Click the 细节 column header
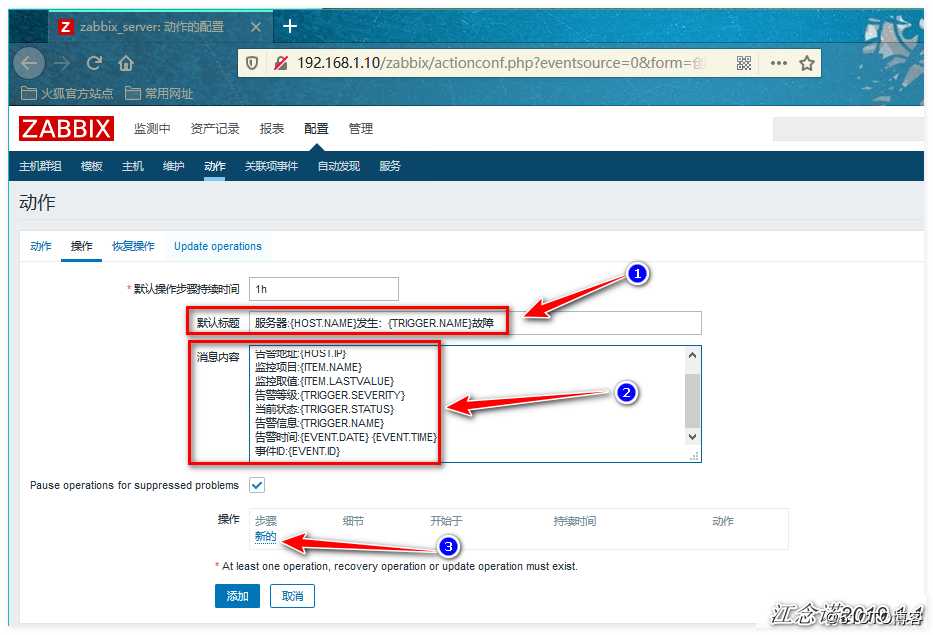The image size is (933, 635). click(353, 521)
